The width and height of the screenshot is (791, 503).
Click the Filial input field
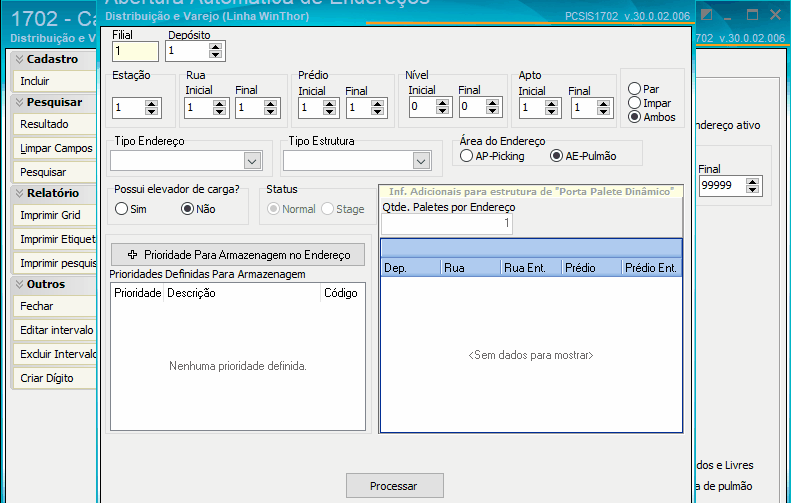[135, 51]
